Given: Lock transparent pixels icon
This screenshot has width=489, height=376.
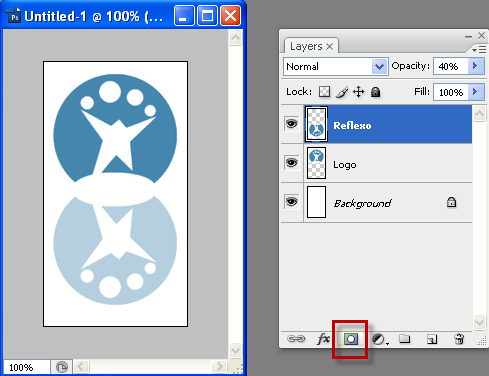Looking at the screenshot, I should pos(324,91).
